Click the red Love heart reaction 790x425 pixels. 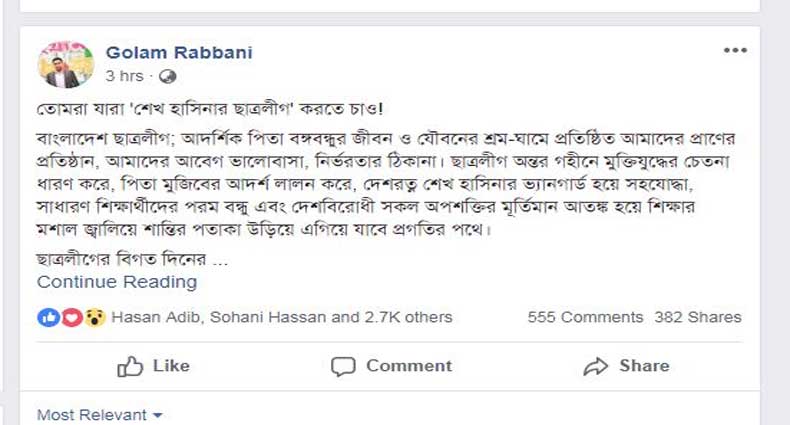click(x=70, y=317)
